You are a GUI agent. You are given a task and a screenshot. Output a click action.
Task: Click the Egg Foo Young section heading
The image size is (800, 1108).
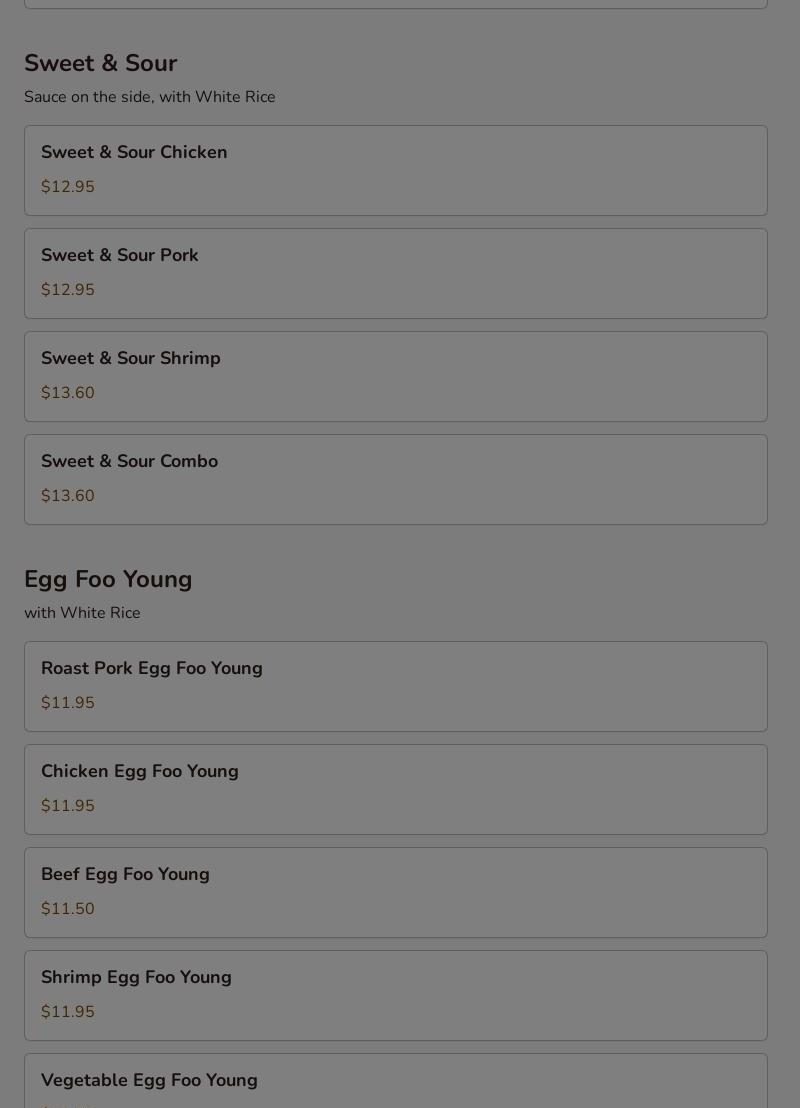coord(108,579)
